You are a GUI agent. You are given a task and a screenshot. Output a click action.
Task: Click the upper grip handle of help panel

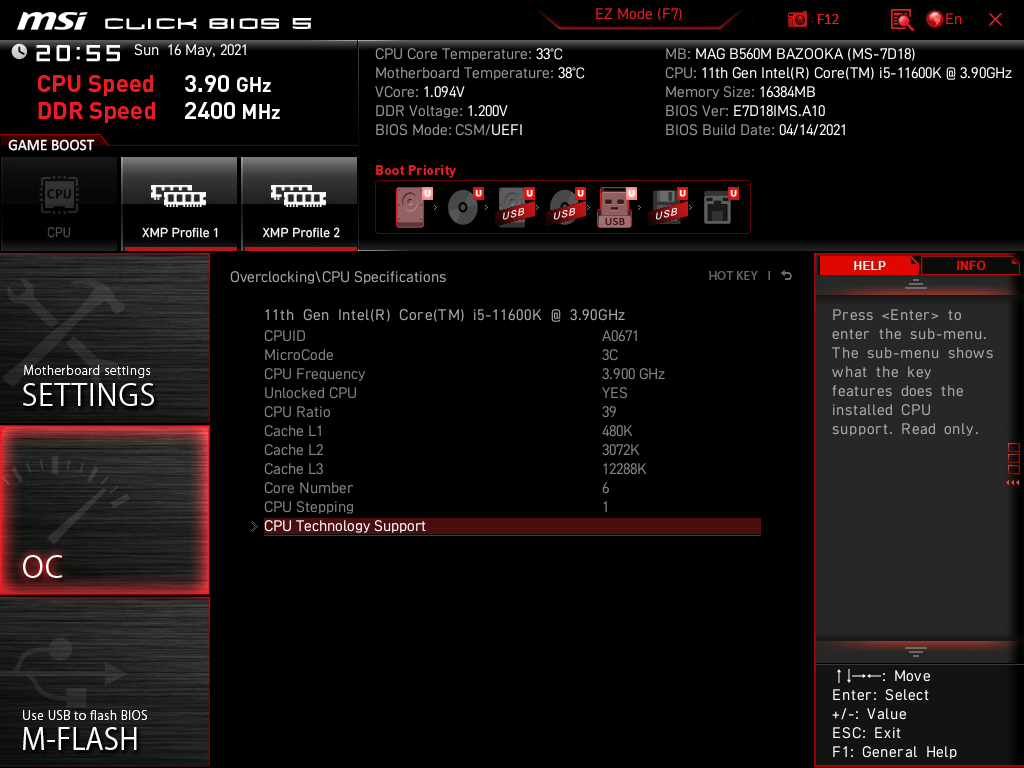(916, 283)
